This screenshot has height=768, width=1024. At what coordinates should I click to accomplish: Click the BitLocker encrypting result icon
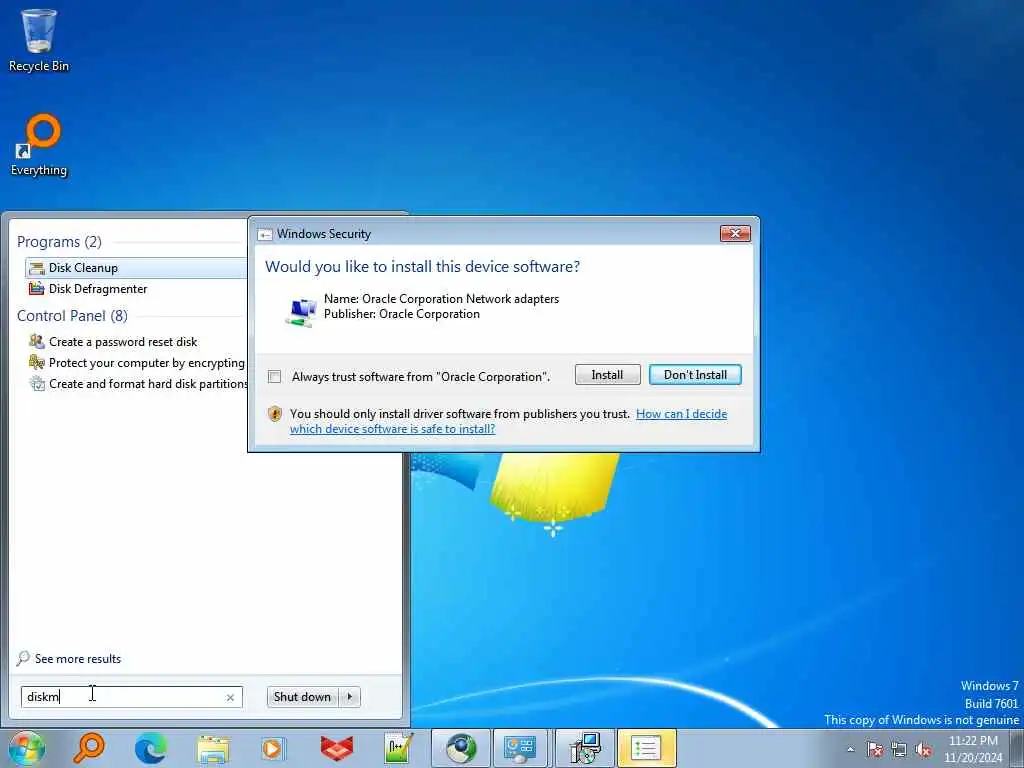(37, 362)
